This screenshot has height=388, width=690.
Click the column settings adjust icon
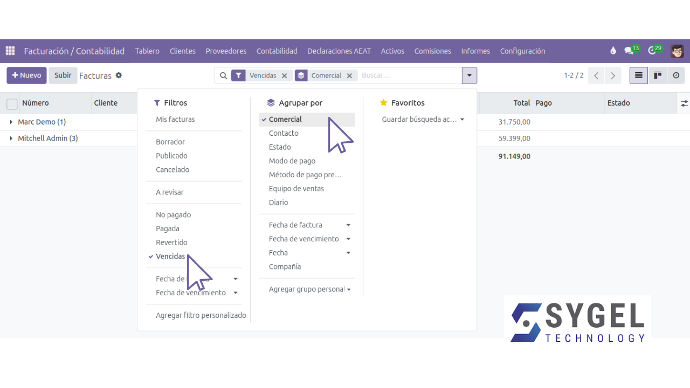(684, 103)
